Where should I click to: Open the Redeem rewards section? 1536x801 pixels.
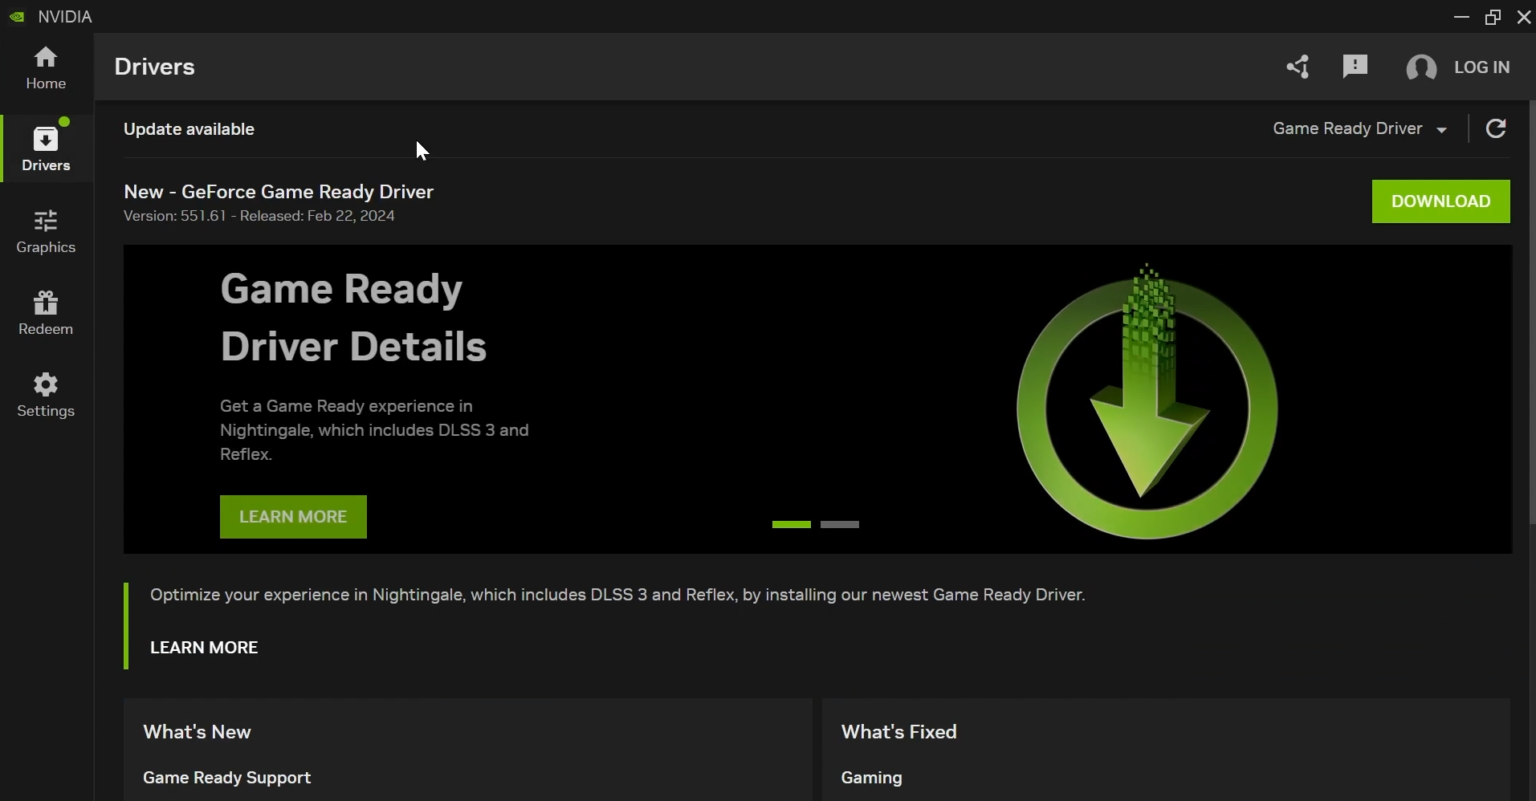(45, 313)
